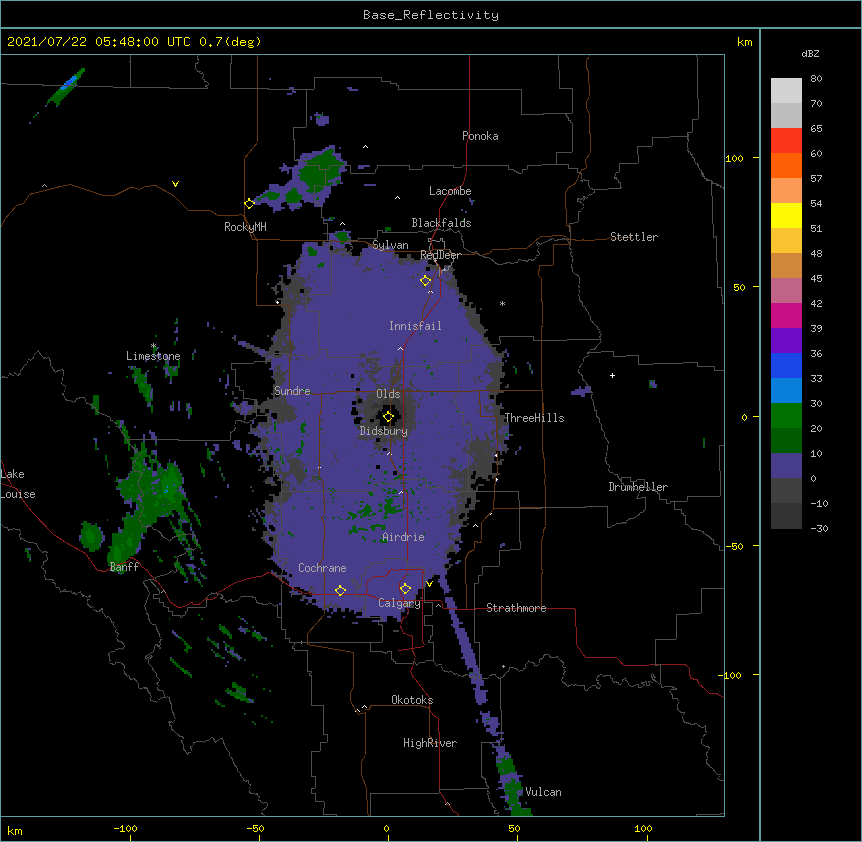The width and height of the screenshot is (862, 842).
Task: Click the Okotoks label
Action: tap(412, 700)
